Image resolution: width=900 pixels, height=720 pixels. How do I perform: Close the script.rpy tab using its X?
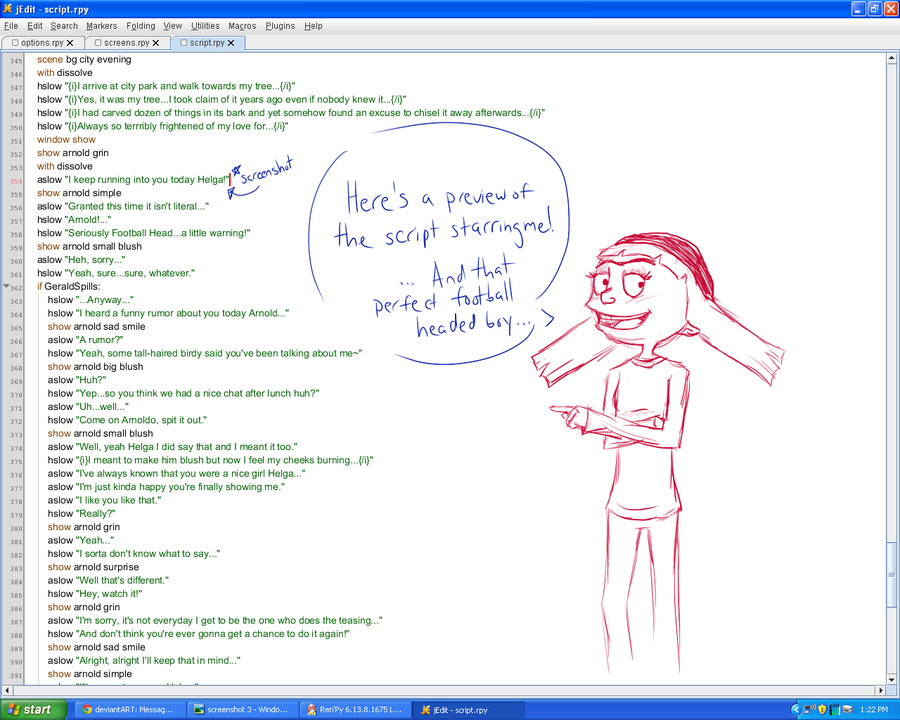pos(231,42)
